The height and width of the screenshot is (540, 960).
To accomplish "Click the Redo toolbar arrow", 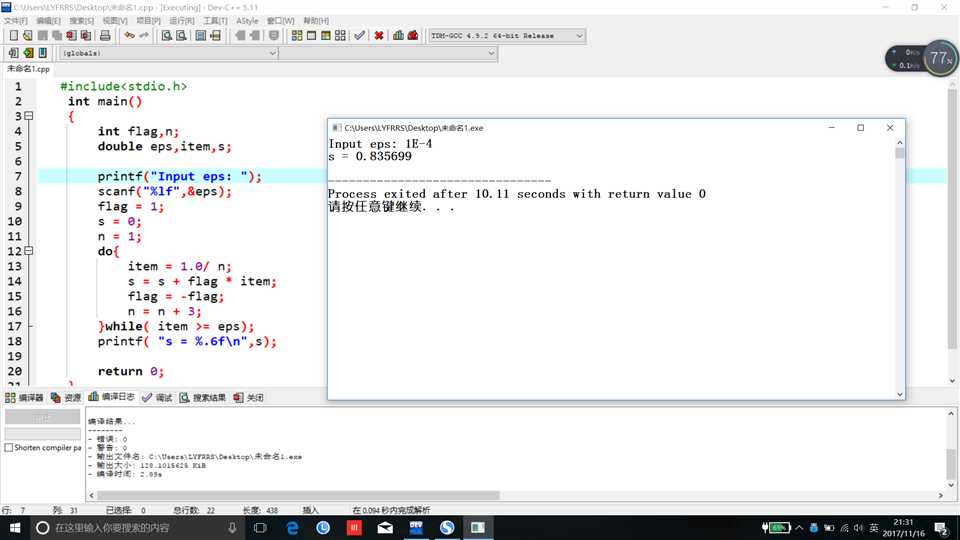I will point(144,36).
